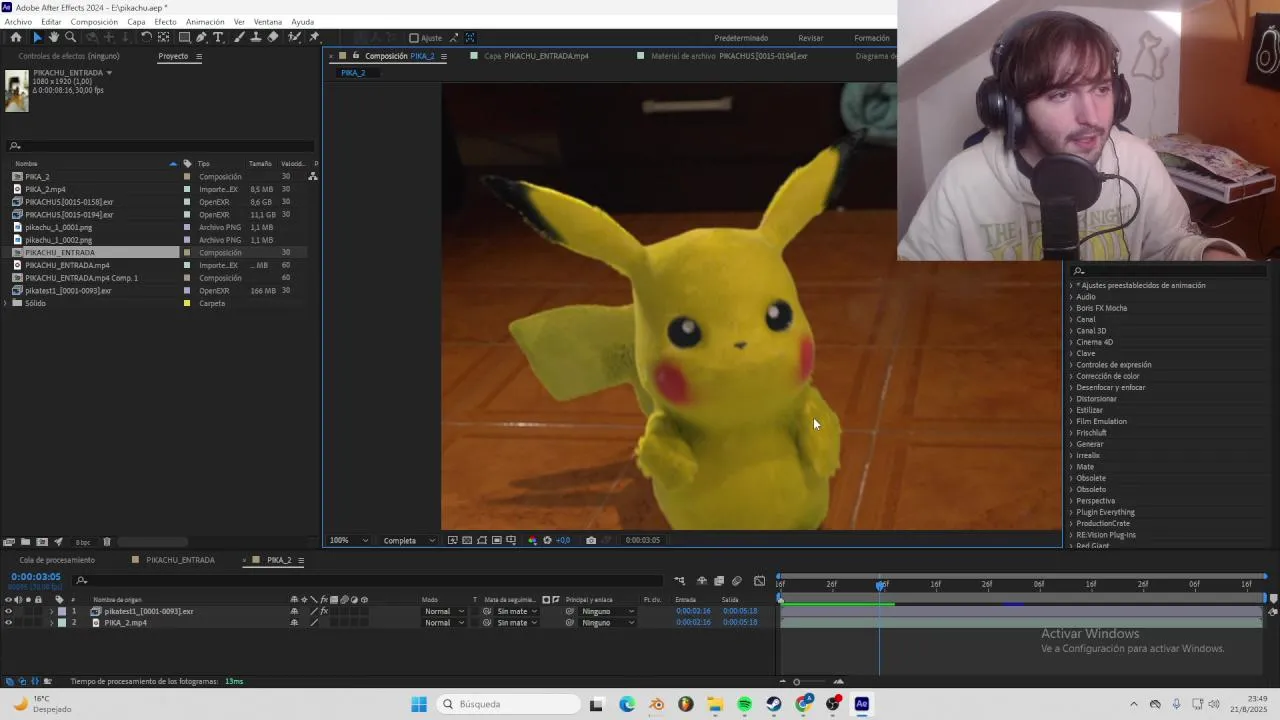
Task: Toggle frame blending for the timeline
Action: (719, 581)
